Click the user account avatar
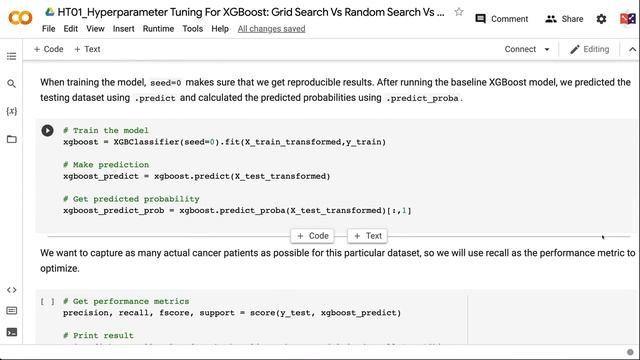 pyautogui.click(x=628, y=18)
